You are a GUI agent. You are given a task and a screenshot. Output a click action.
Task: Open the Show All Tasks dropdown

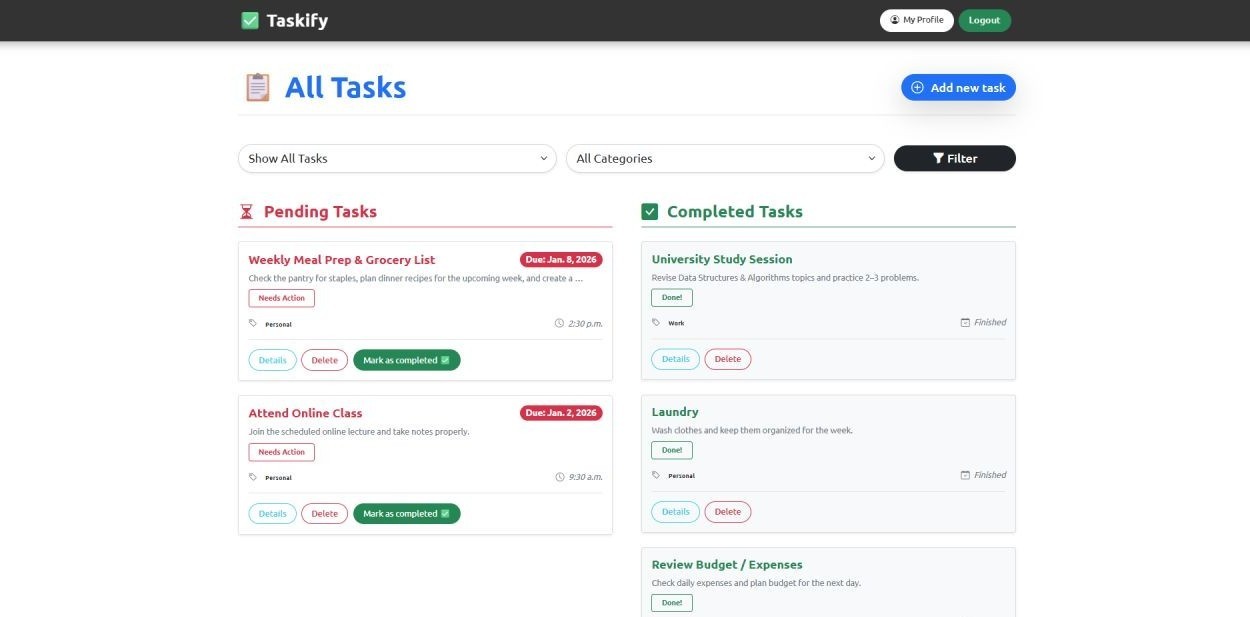(x=396, y=158)
